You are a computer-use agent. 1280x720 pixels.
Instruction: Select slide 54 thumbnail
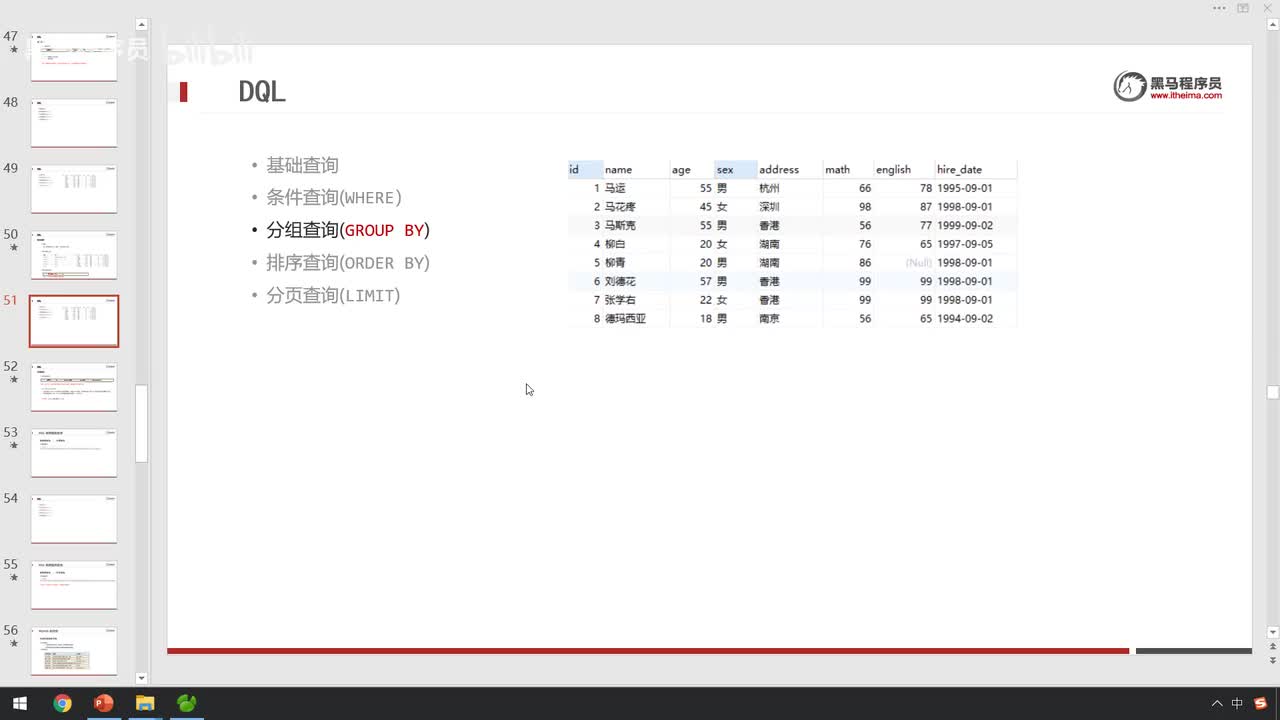click(74, 519)
